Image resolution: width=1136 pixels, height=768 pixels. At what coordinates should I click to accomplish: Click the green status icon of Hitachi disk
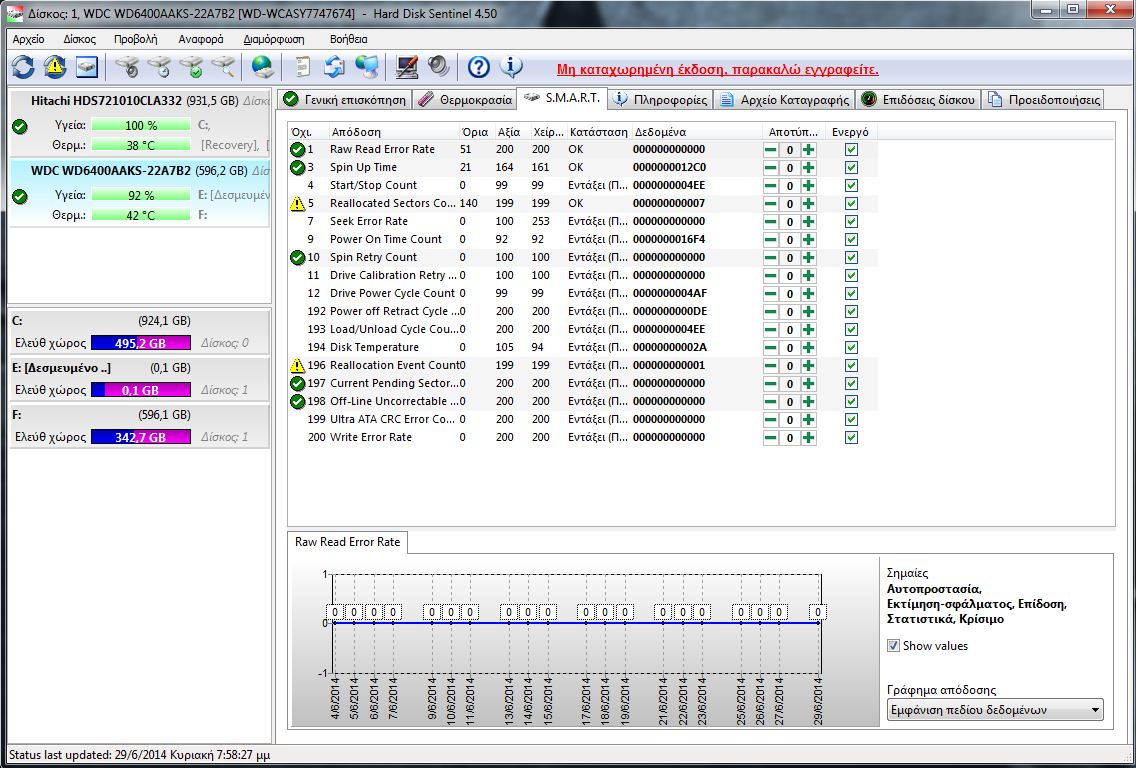pos(20,127)
